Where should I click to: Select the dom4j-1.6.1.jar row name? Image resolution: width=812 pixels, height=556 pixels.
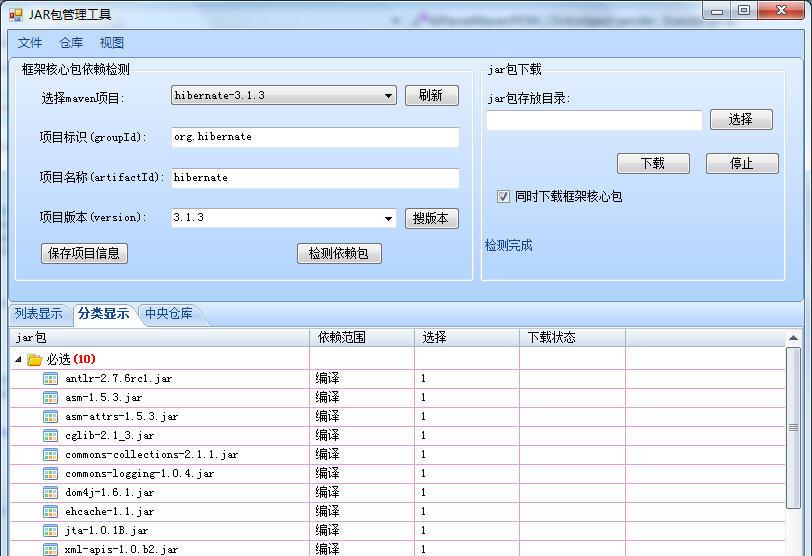tap(109, 492)
